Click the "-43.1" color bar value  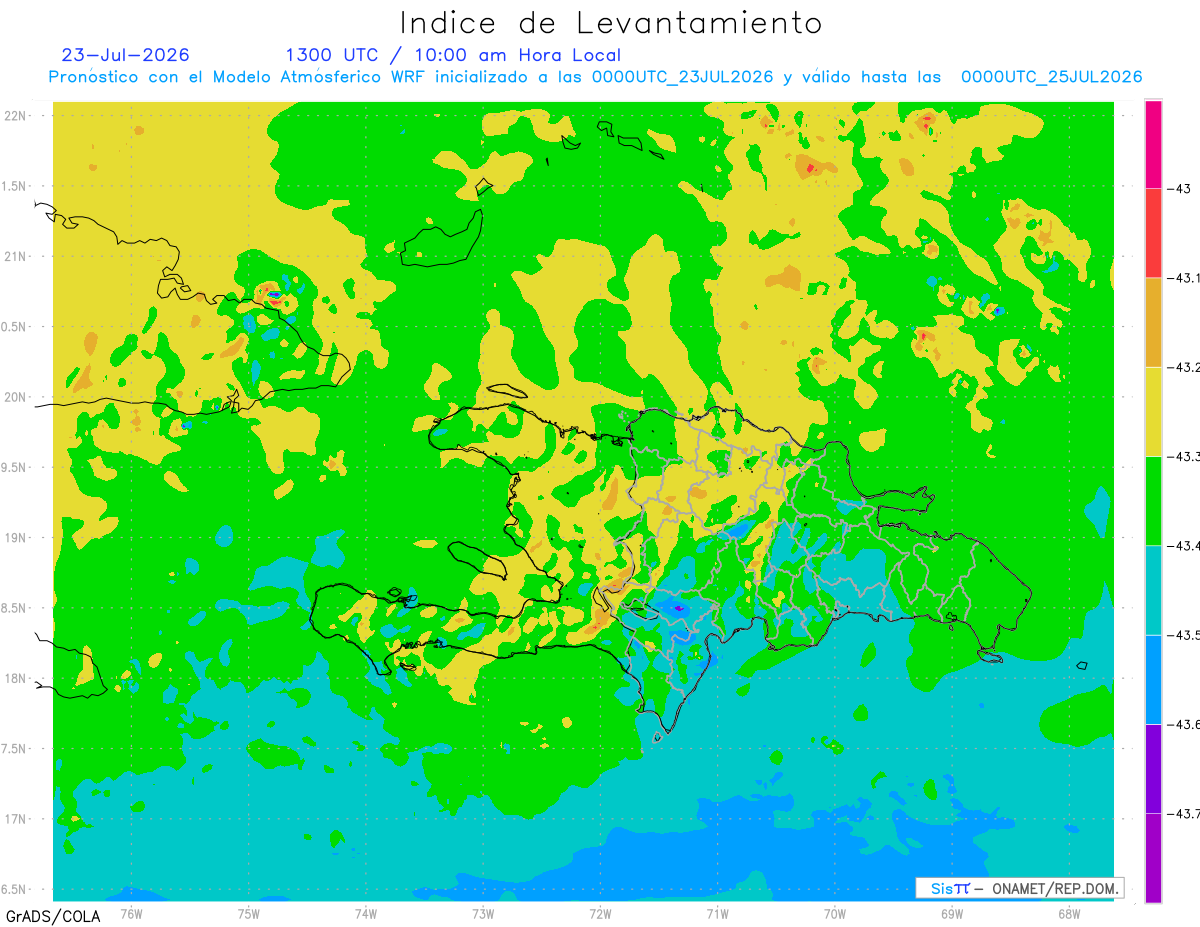tap(1183, 278)
